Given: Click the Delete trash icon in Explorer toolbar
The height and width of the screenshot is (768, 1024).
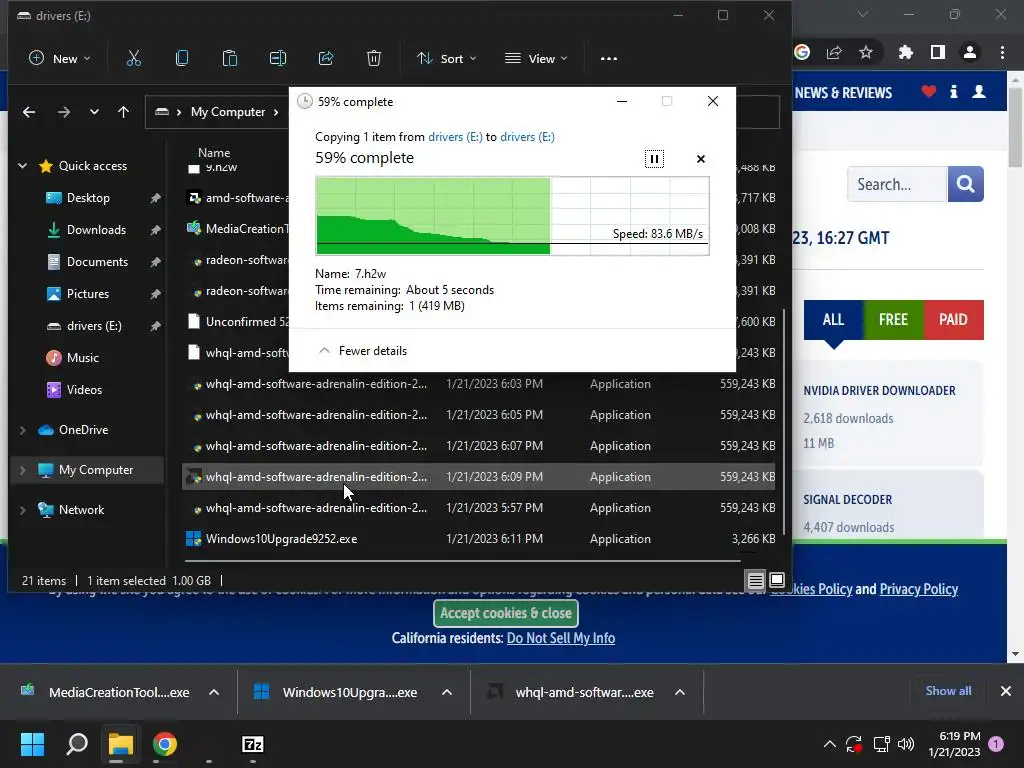Looking at the screenshot, I should 374,58.
